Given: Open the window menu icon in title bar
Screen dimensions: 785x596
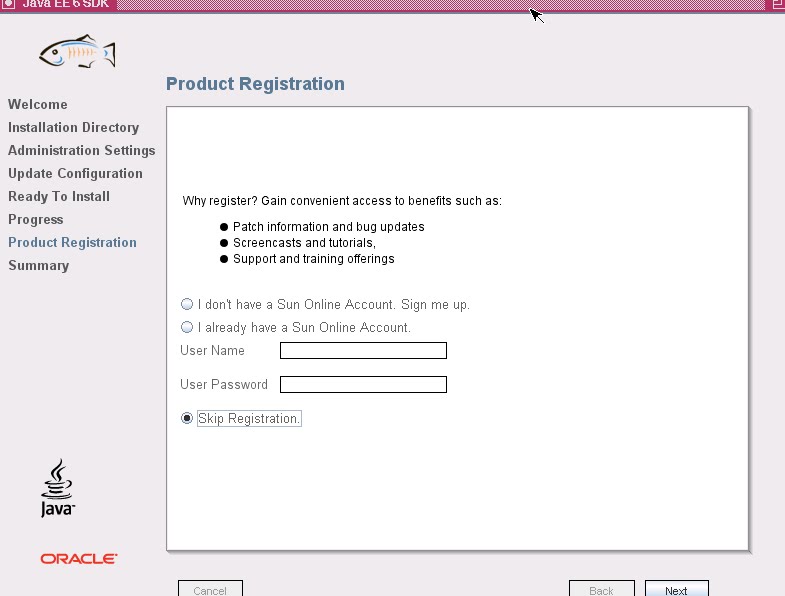Looking at the screenshot, I should click(x=7, y=4).
